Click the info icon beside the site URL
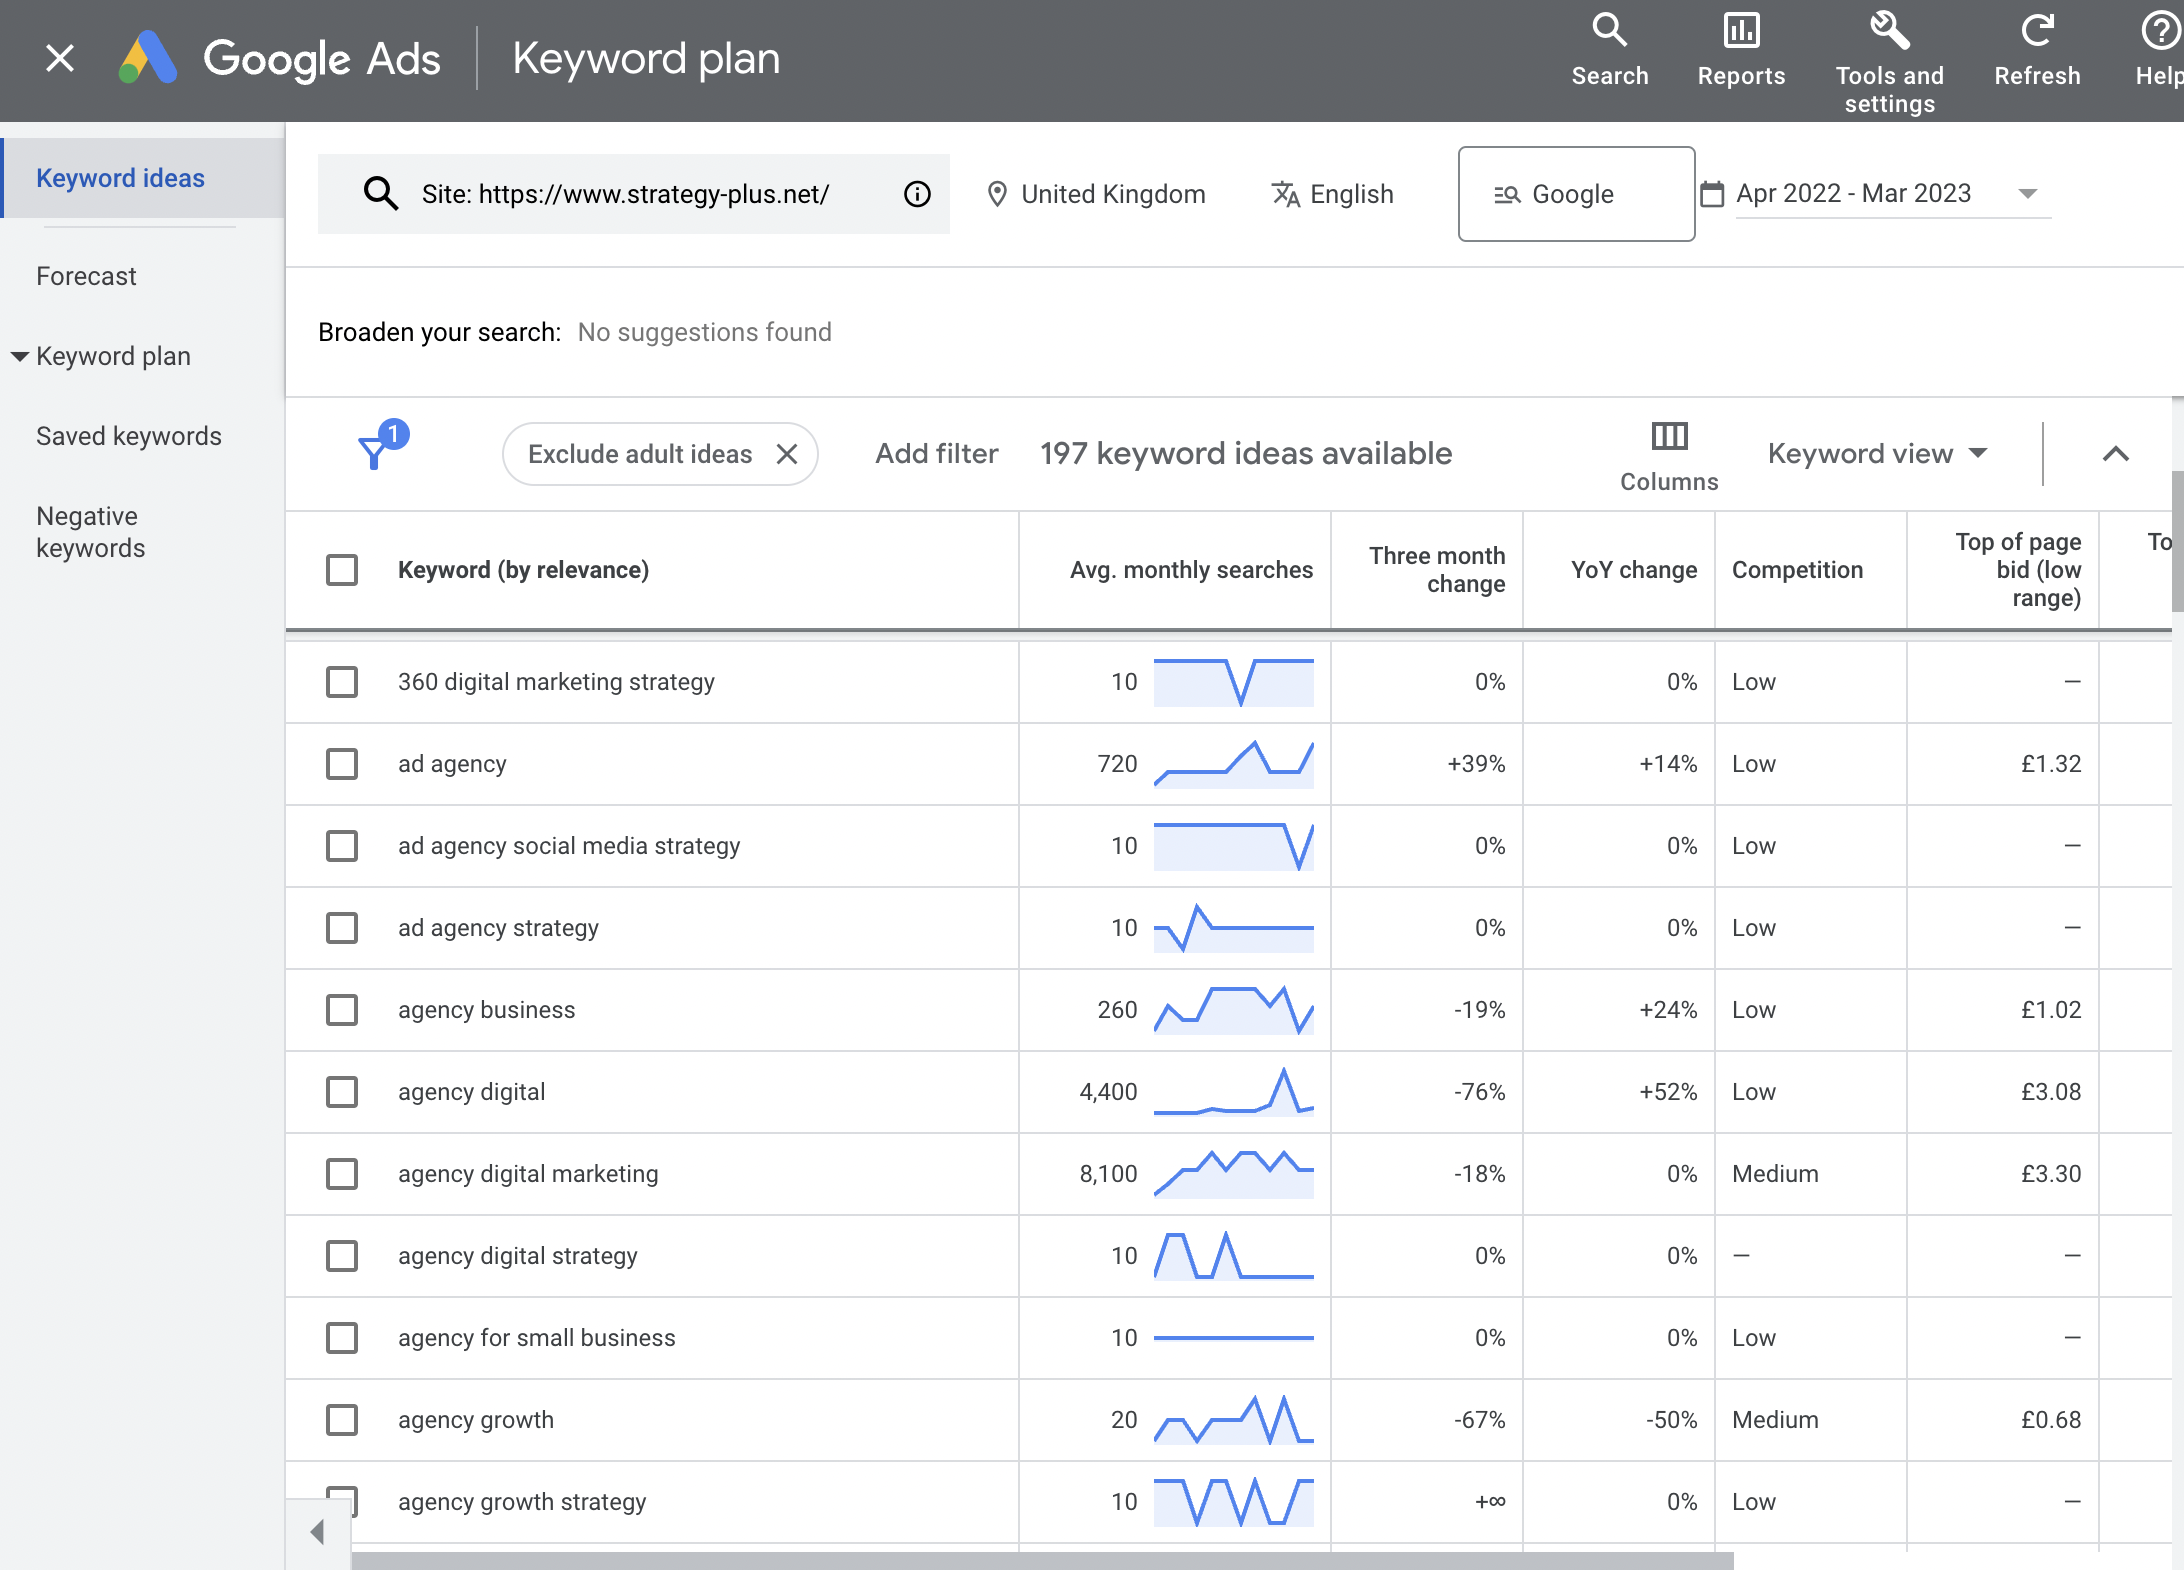The height and width of the screenshot is (1570, 2184). click(917, 194)
